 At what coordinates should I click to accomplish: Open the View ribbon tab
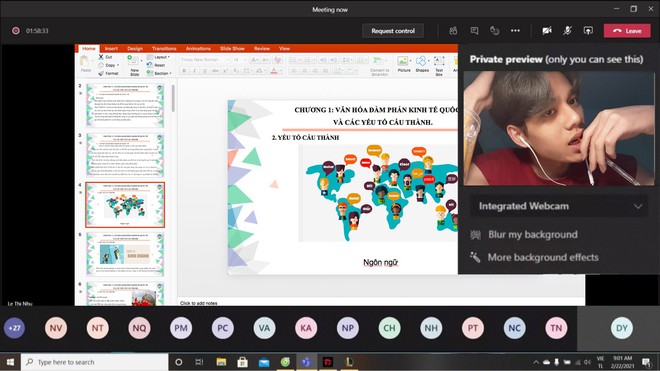[x=284, y=48]
